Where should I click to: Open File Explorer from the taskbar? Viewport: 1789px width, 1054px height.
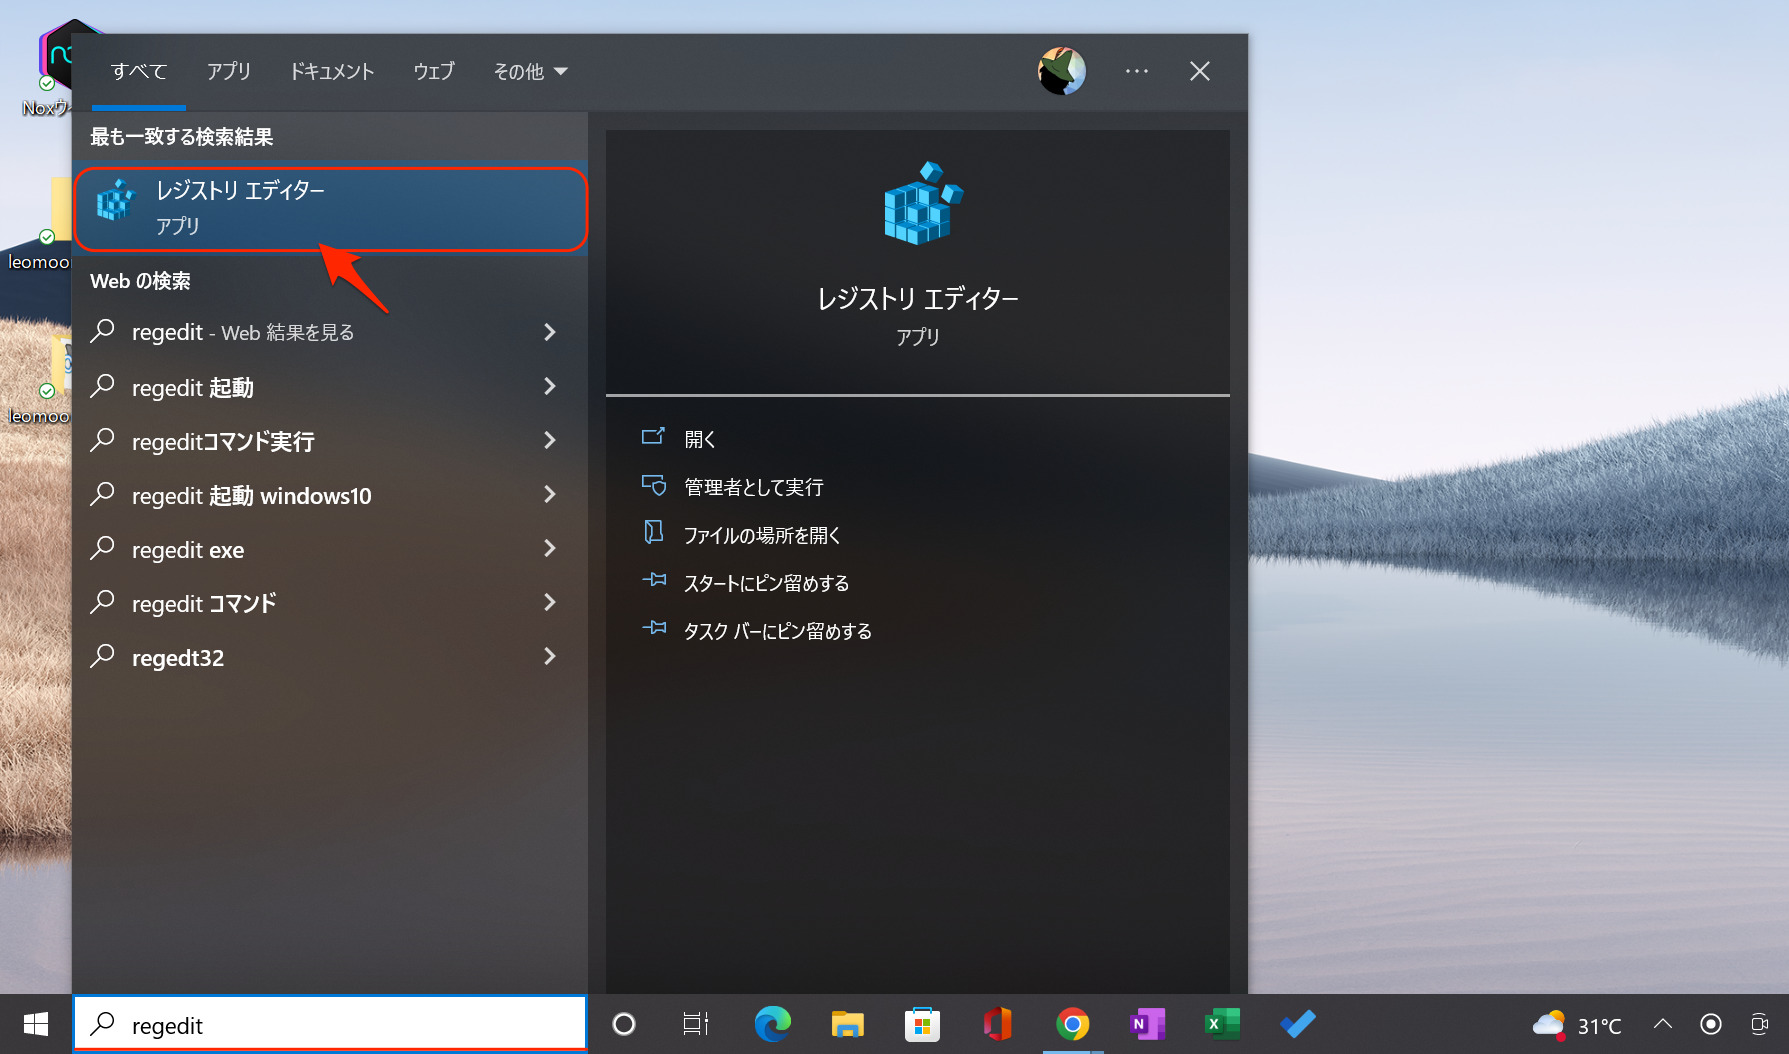(847, 1024)
